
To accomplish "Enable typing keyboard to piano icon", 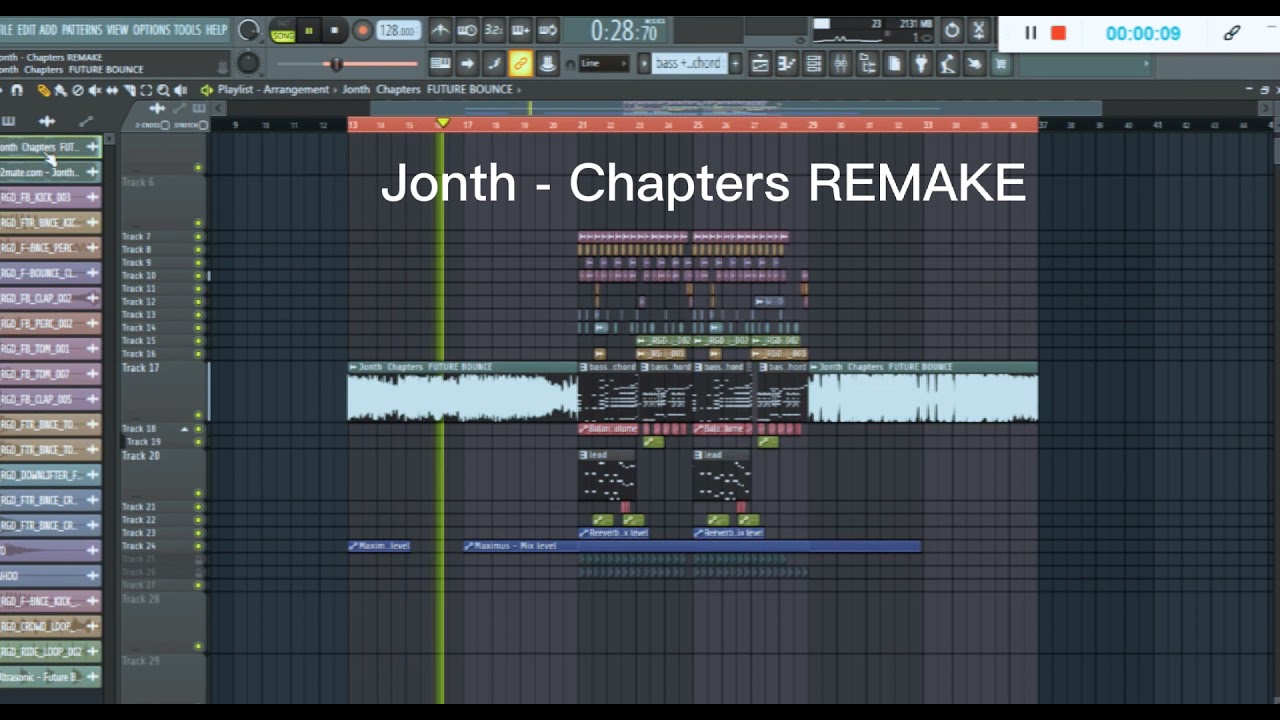I will point(441,64).
